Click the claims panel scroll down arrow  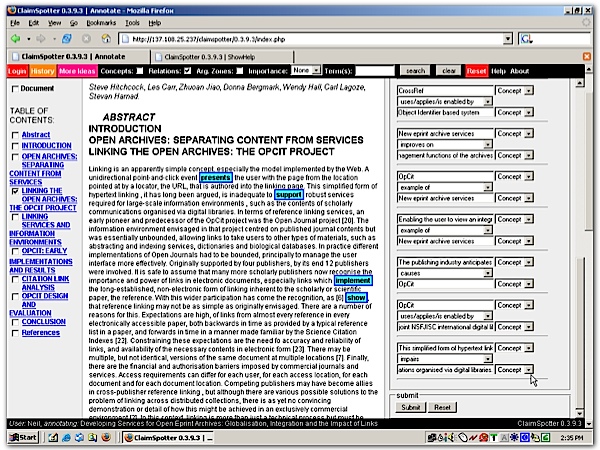click(580, 413)
